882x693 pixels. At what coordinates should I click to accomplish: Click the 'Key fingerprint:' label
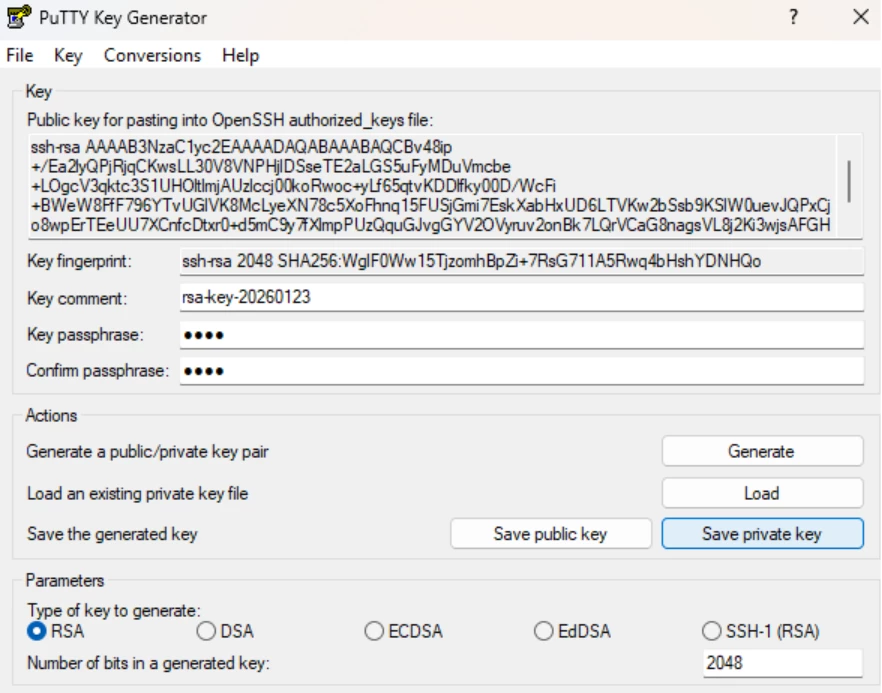[79, 261]
